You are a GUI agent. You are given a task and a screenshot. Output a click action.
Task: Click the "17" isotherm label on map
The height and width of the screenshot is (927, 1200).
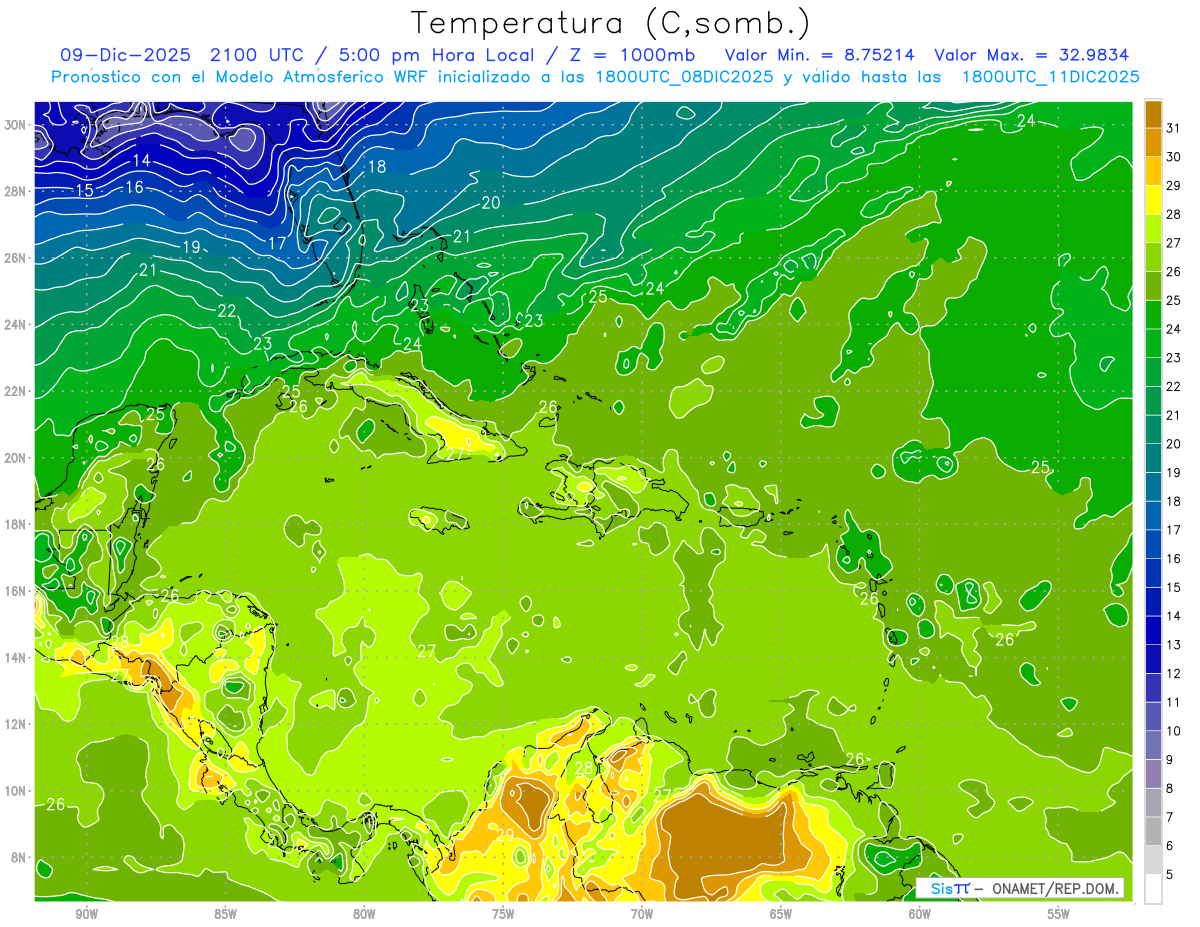pos(277,243)
